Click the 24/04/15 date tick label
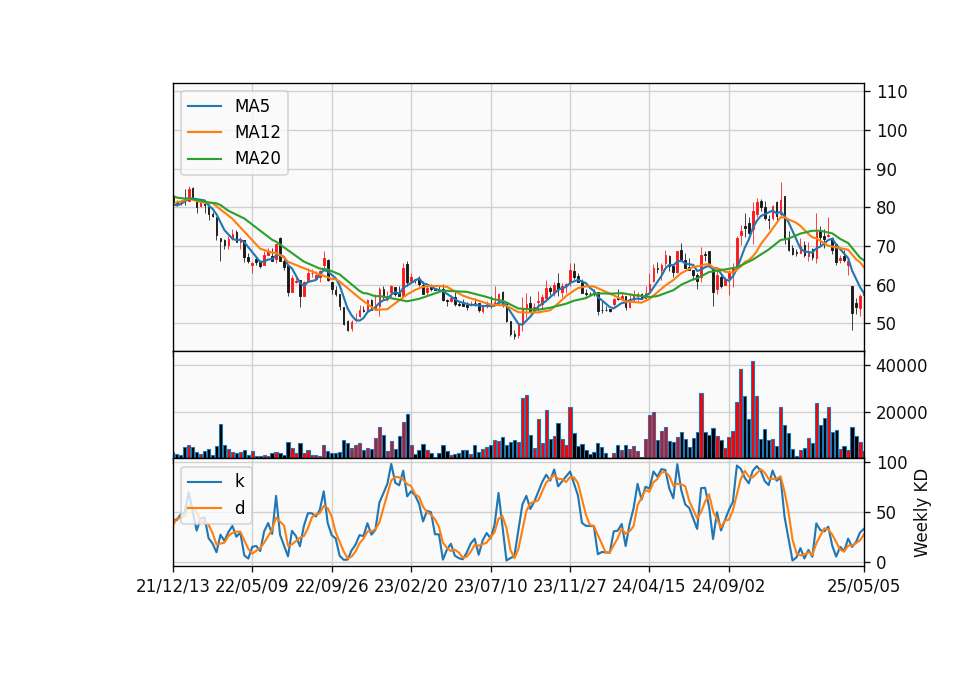The height and width of the screenshot is (690, 960). click(x=649, y=586)
